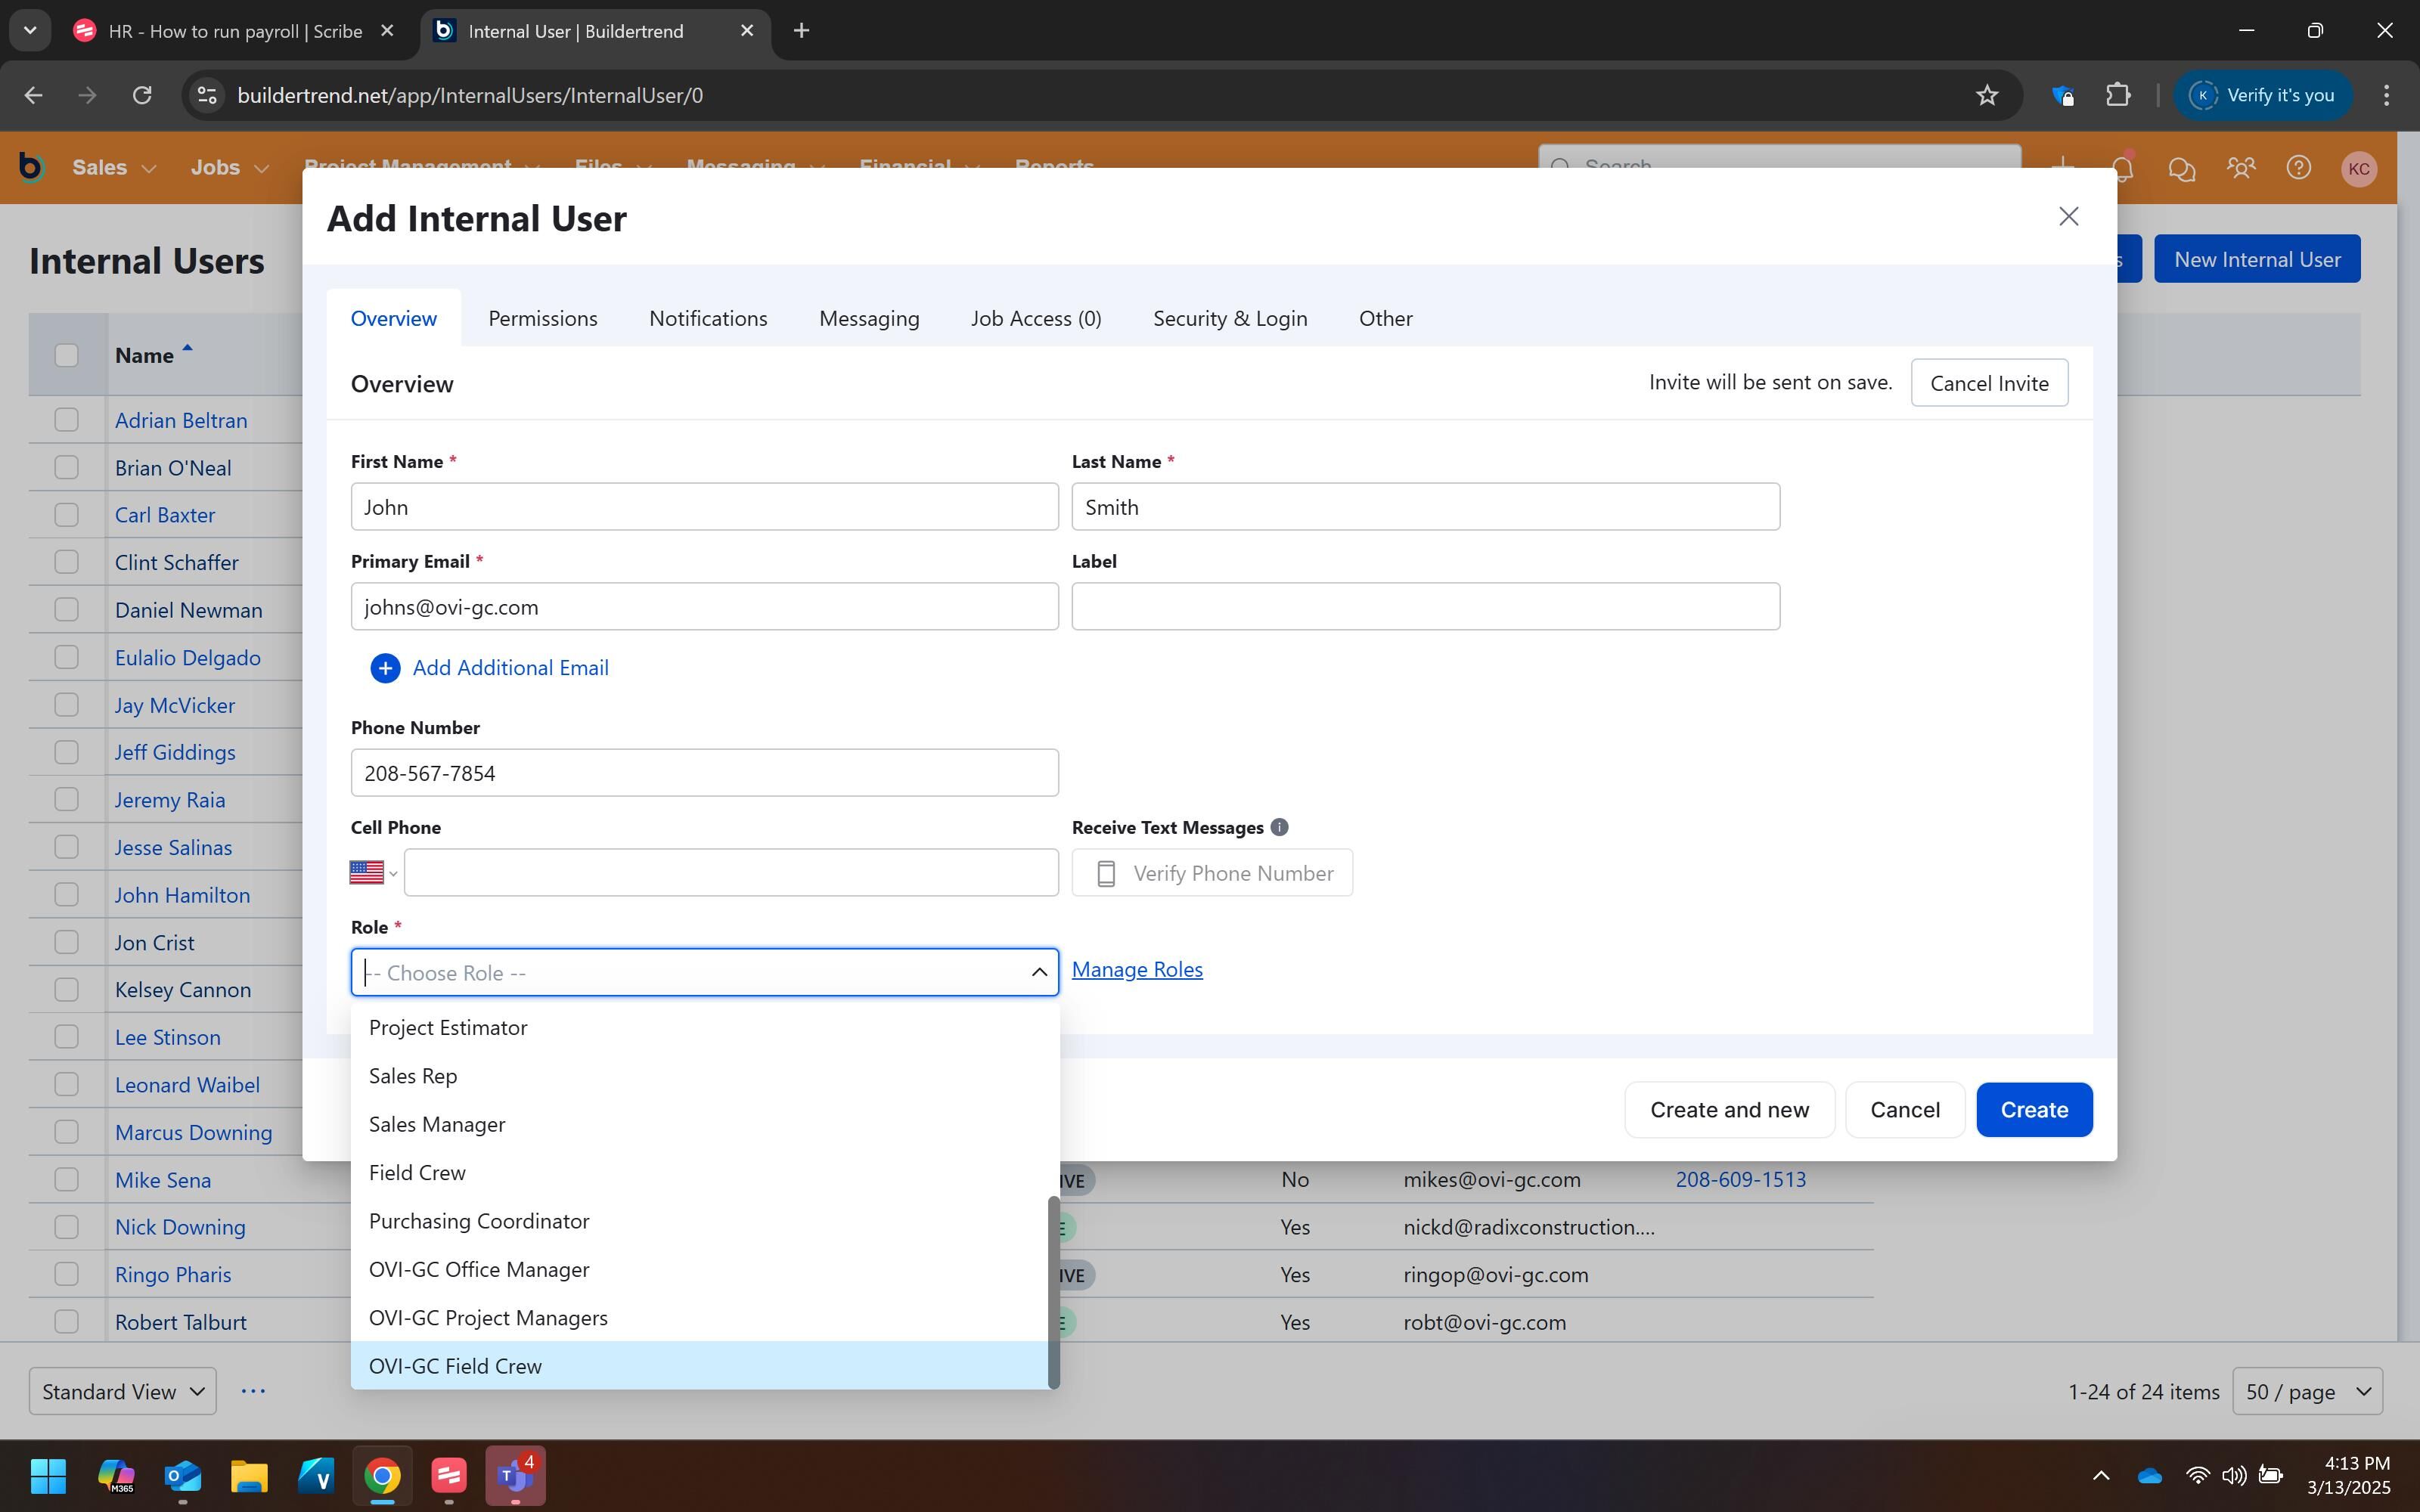
Task: Close the Add Internal User dialog
Action: coord(2068,216)
